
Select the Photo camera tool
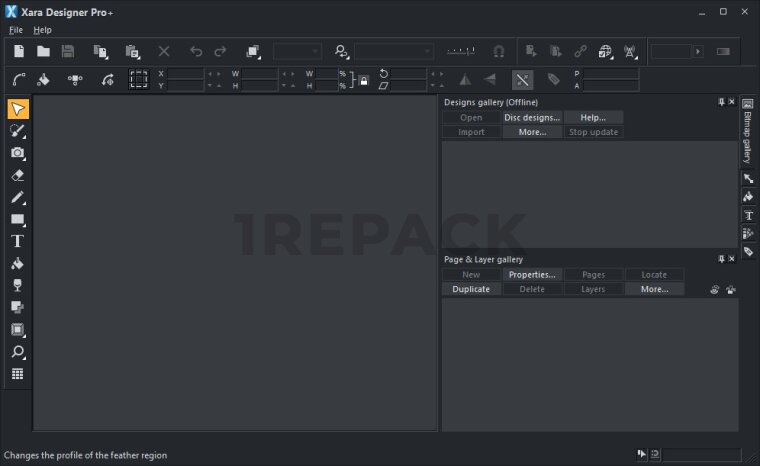click(x=17, y=153)
